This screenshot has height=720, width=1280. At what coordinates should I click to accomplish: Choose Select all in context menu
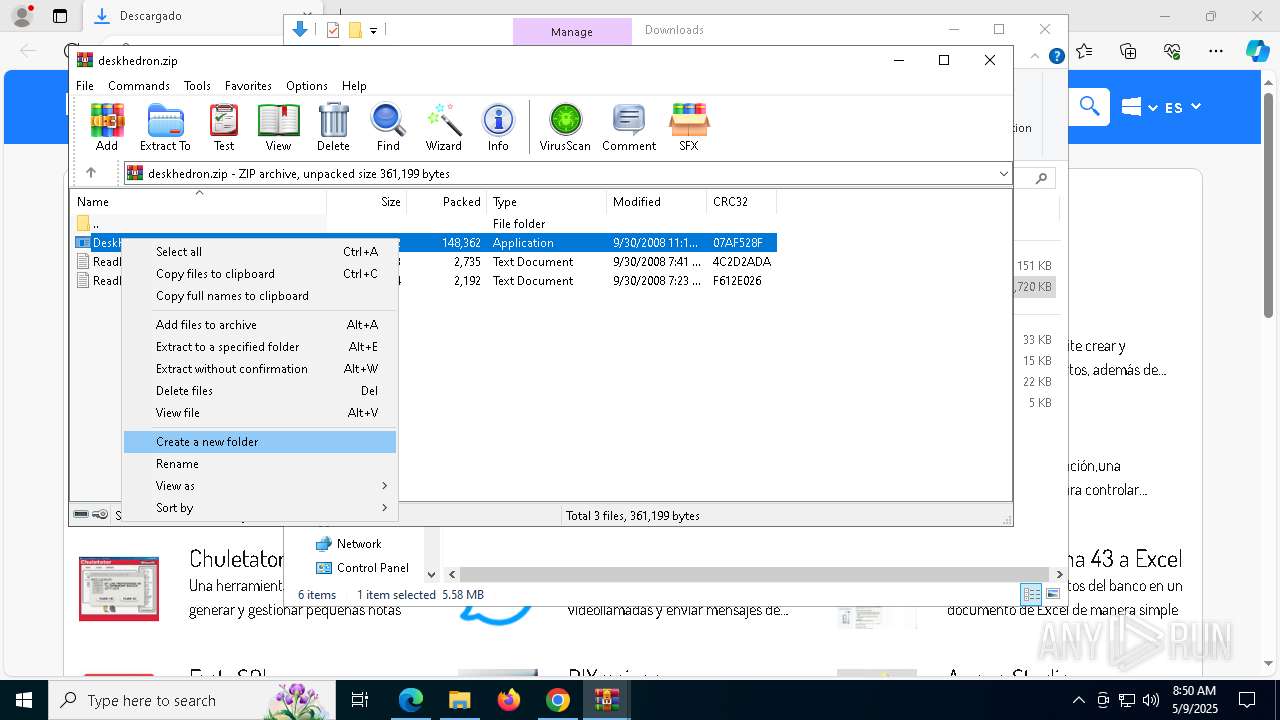[260, 252]
